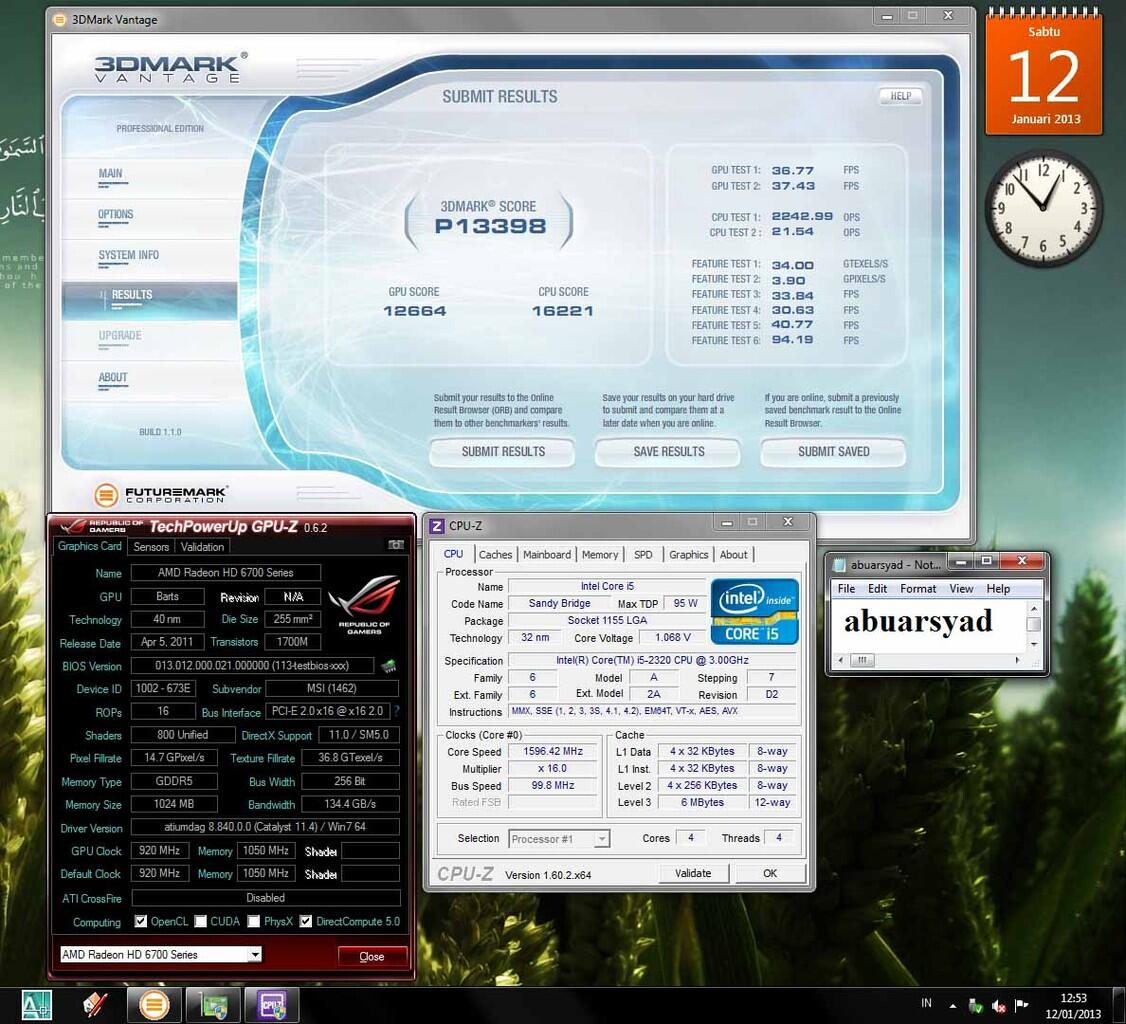The width and height of the screenshot is (1126, 1024).
Task: Click the IN language indicator
Action: pos(926,1003)
